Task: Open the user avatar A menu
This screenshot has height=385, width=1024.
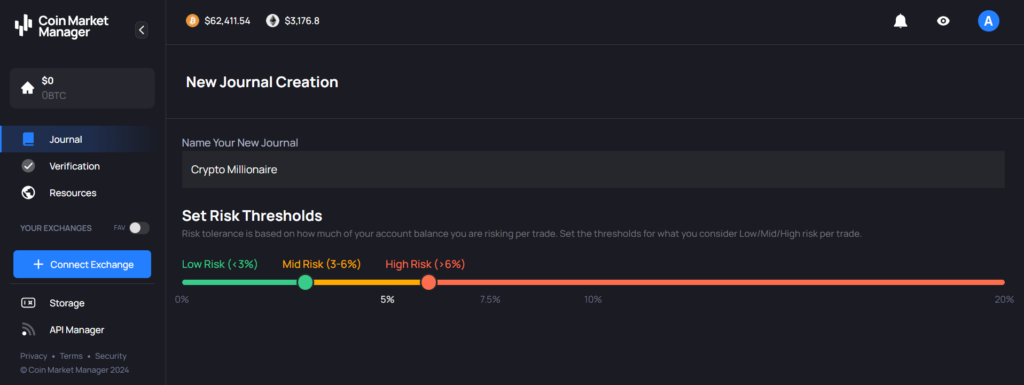Action: pos(988,22)
